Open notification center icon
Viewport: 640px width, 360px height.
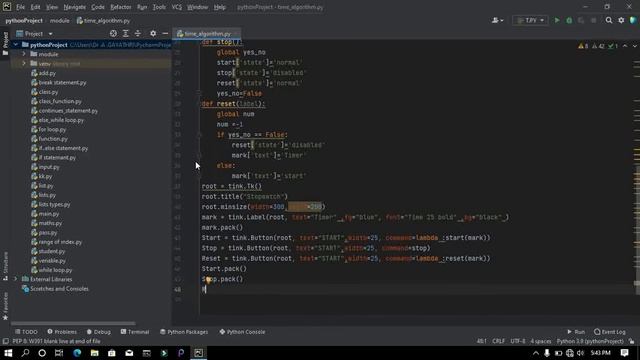[x=624, y=353]
